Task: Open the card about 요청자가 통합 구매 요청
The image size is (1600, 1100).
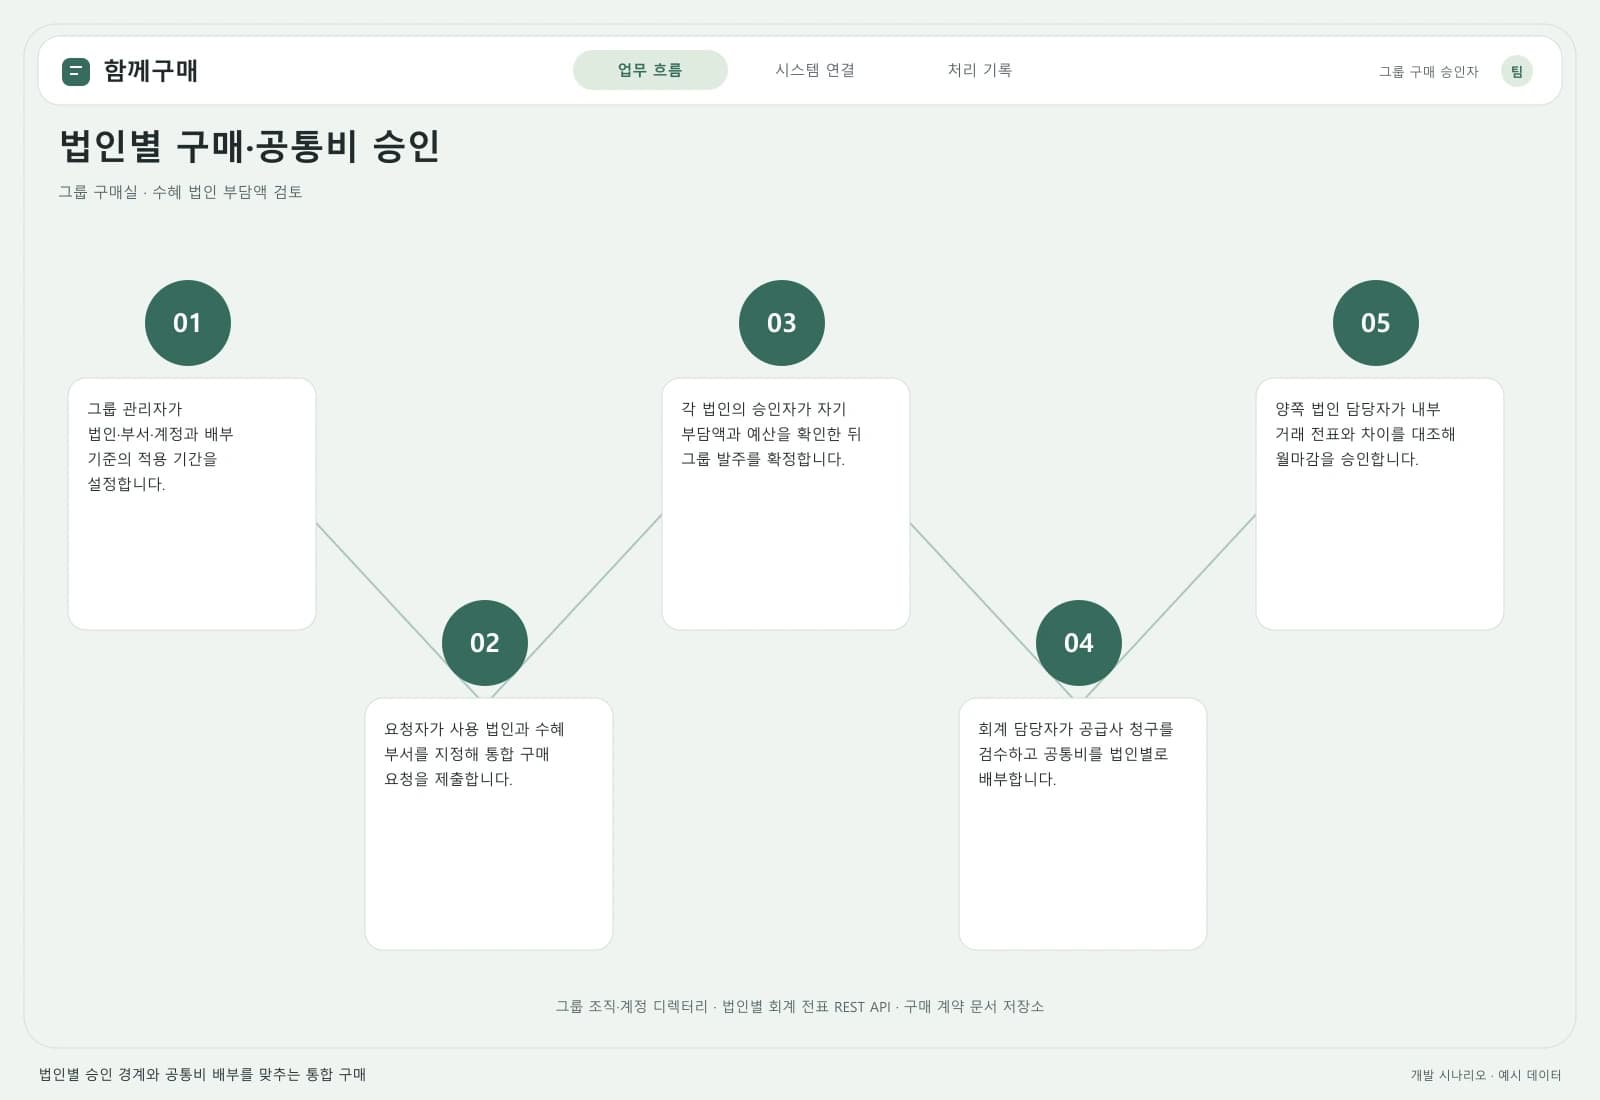Action: coord(489,824)
